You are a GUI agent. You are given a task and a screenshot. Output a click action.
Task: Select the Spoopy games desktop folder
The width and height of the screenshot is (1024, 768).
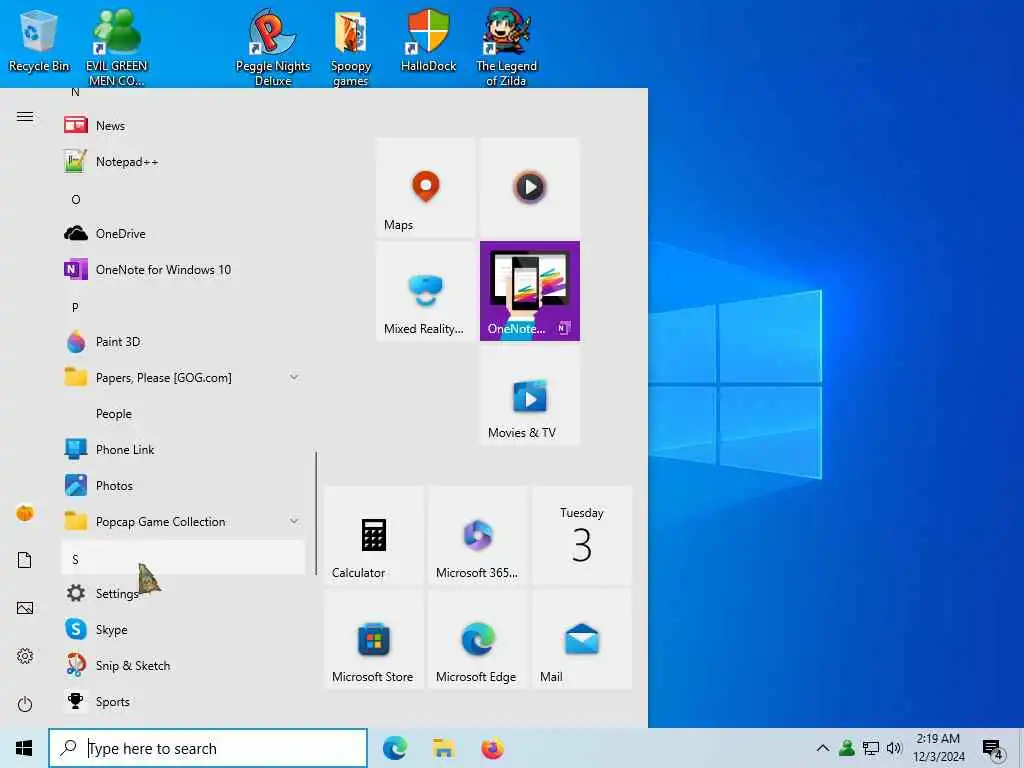351,48
